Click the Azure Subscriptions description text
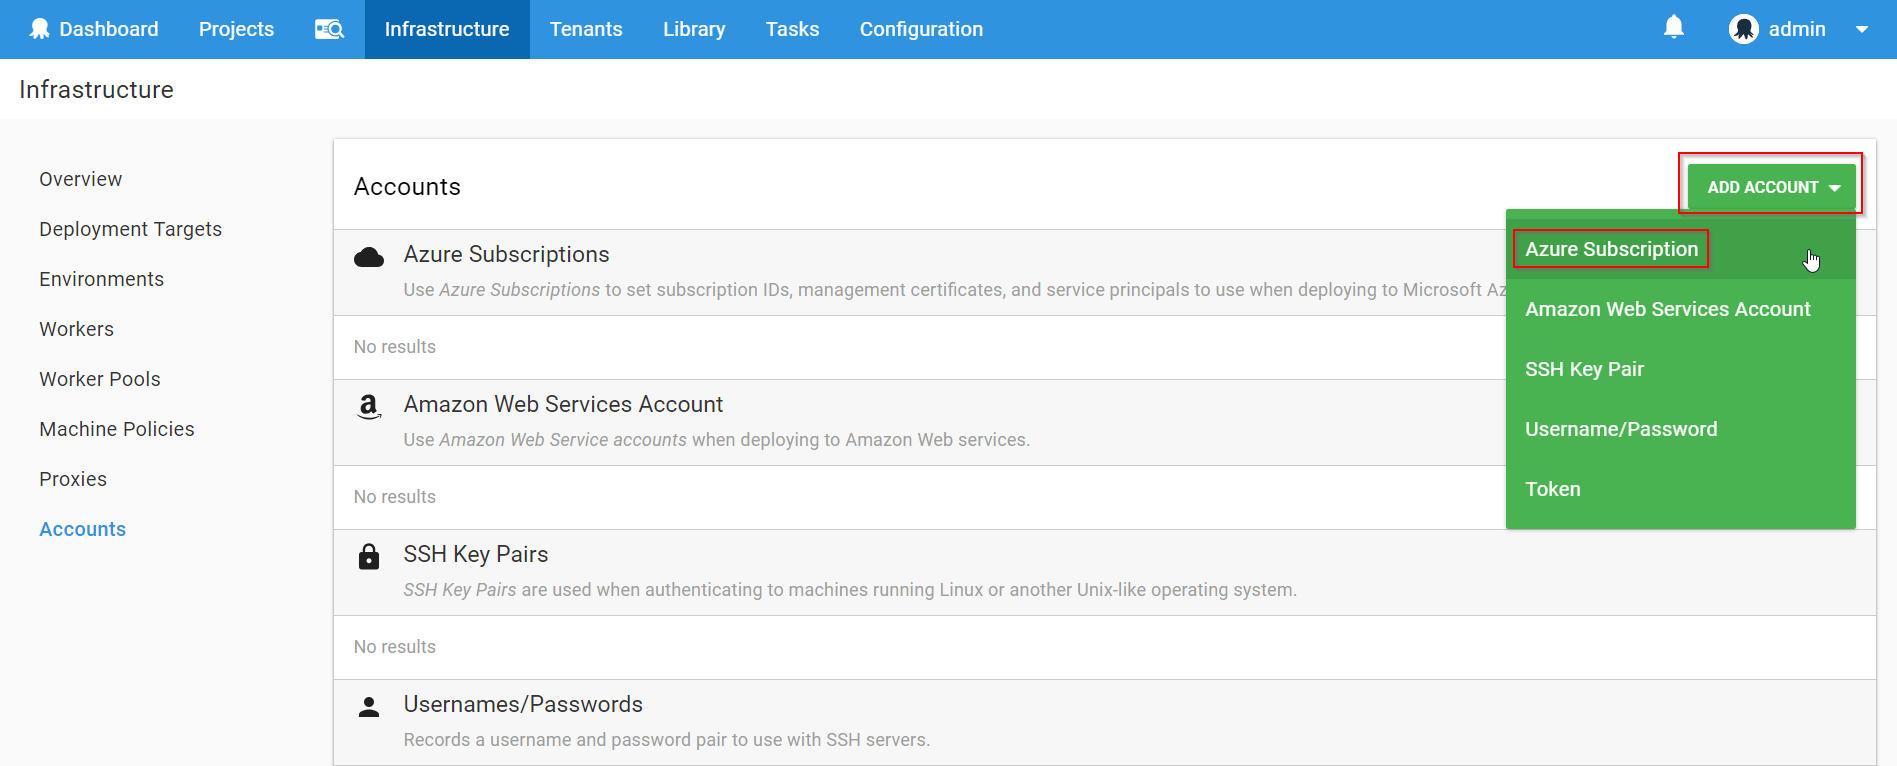Image resolution: width=1897 pixels, height=766 pixels. [x=955, y=290]
